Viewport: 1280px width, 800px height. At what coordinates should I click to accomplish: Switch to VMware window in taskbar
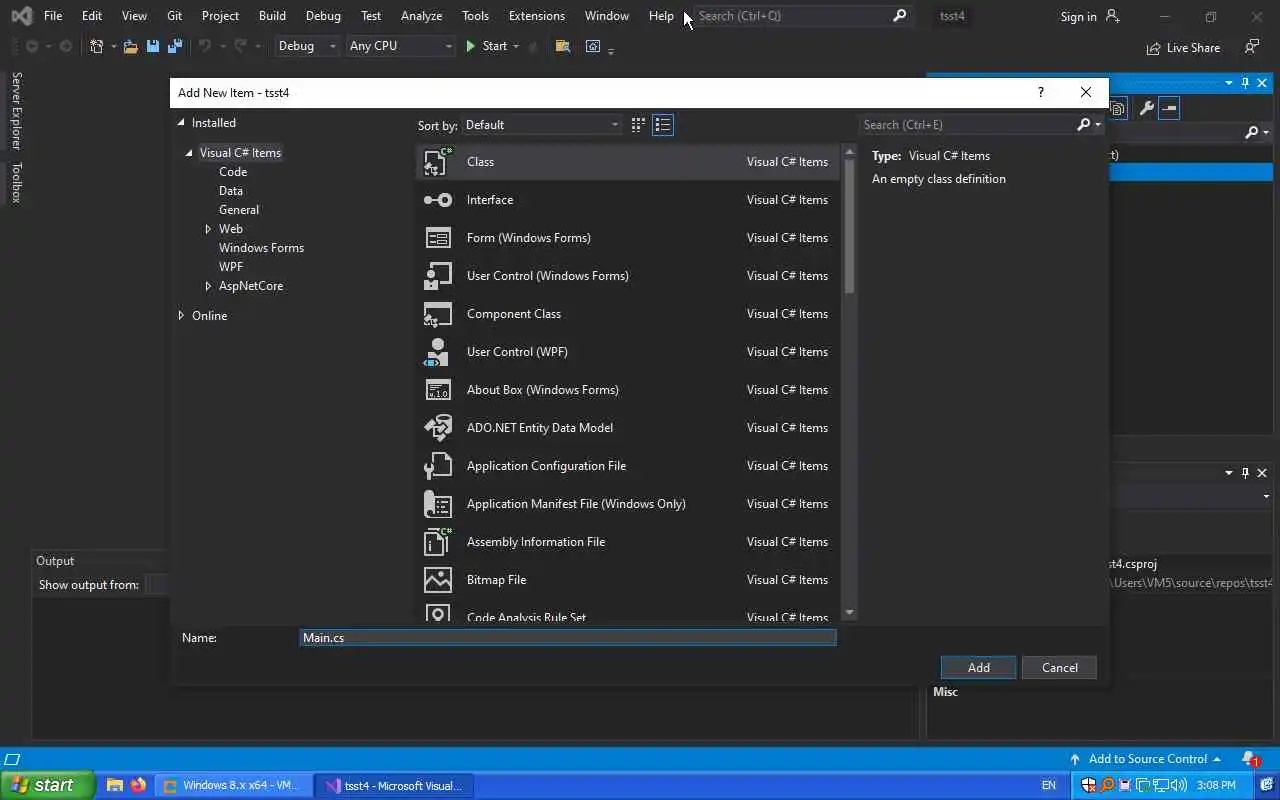232,786
